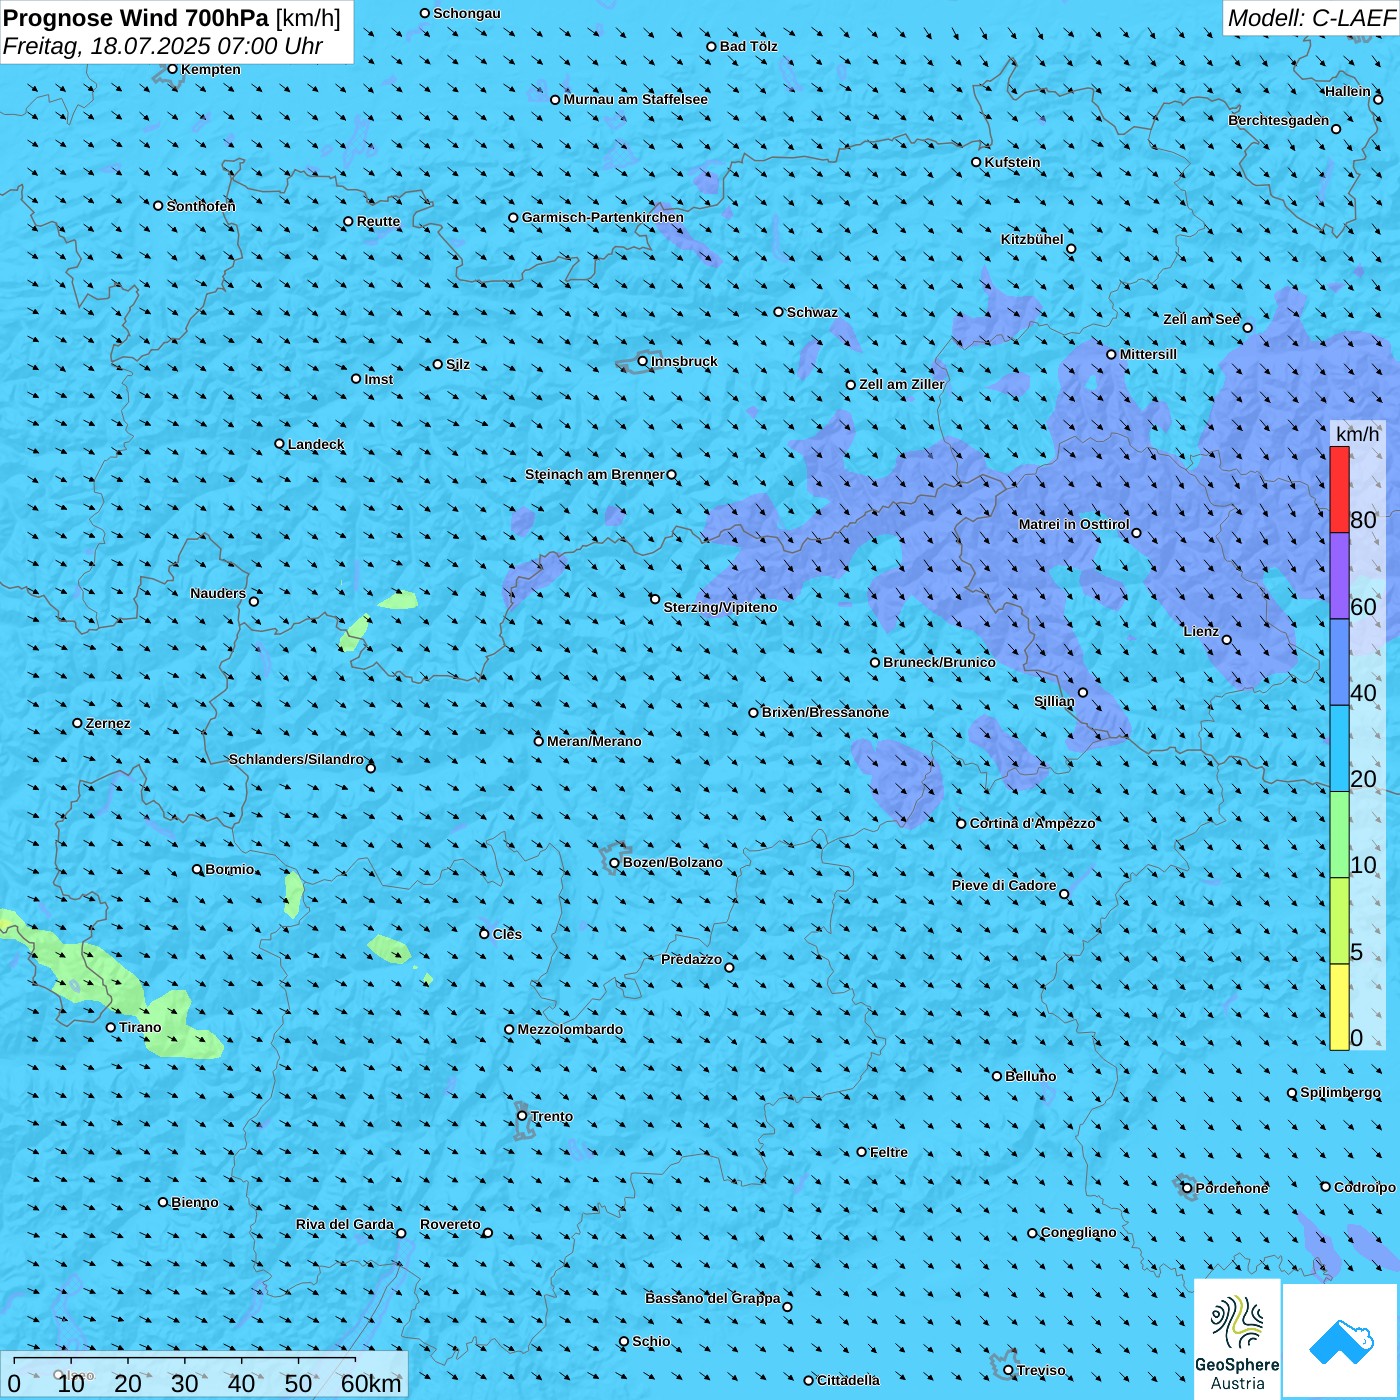Click the Bad Tölz city label
Screen dimensions: 1400x1400
[x=749, y=46]
